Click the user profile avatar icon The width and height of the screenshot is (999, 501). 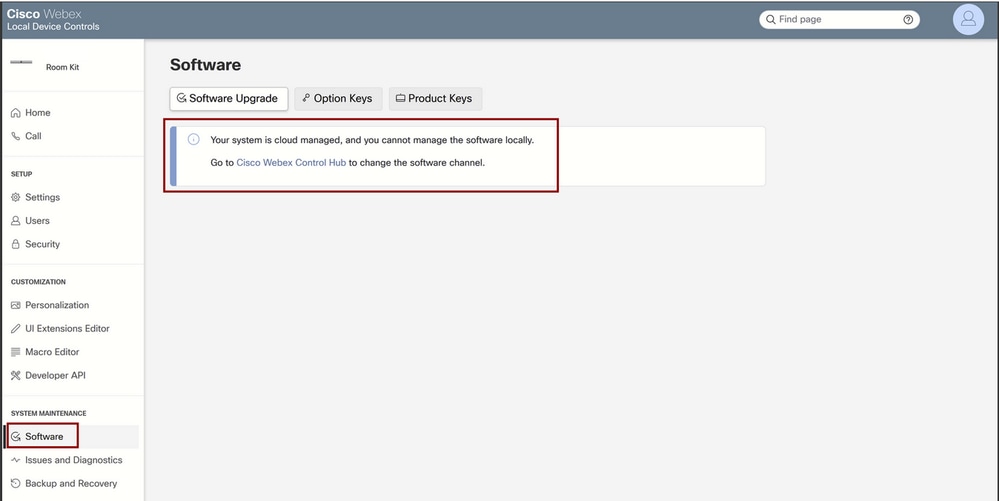pos(968,19)
